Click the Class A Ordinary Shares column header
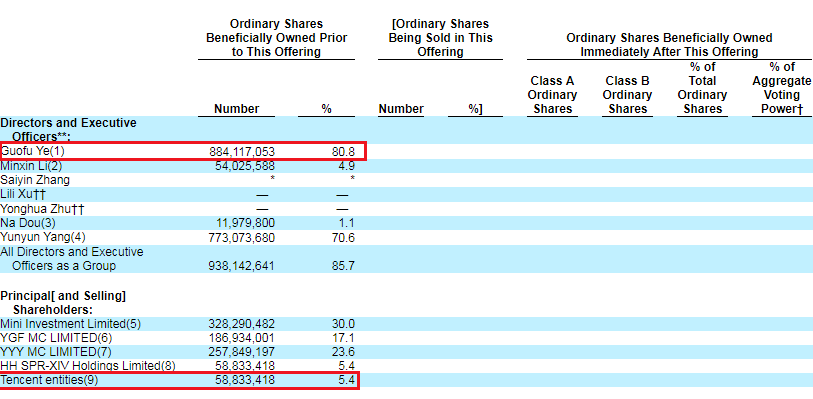Viewport: 813px width, 399px height. (552, 95)
